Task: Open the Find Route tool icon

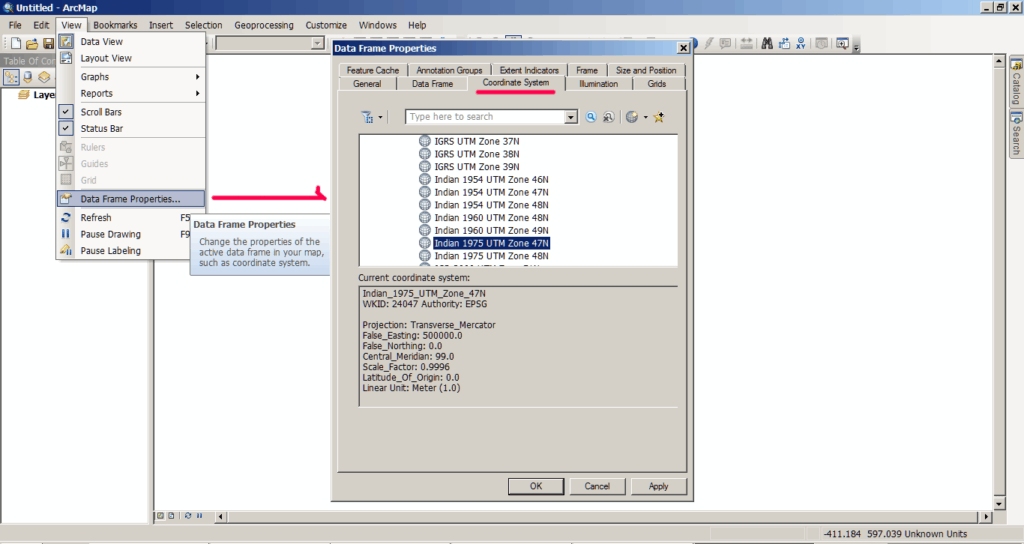Action: coord(784,44)
